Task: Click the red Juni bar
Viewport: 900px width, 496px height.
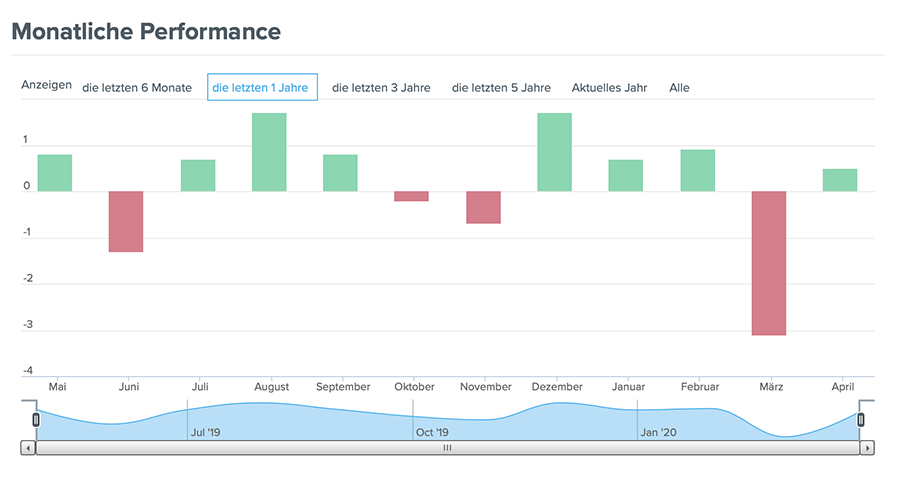Action: [126, 222]
